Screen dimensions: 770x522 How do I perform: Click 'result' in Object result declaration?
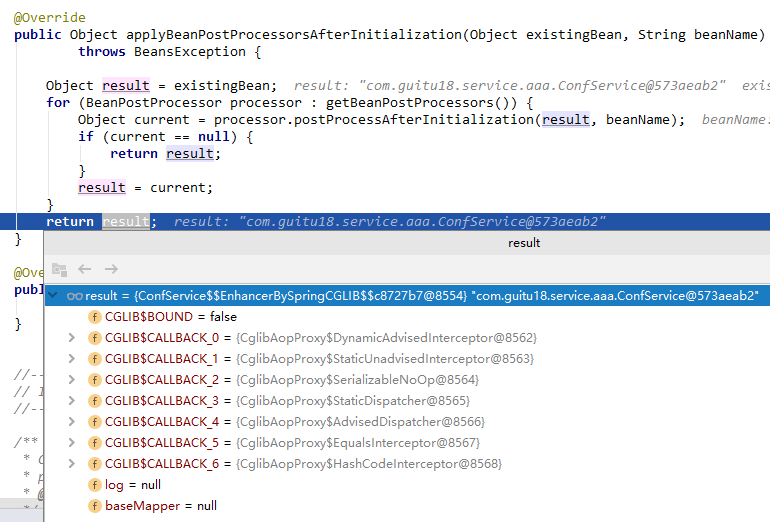click(126, 85)
